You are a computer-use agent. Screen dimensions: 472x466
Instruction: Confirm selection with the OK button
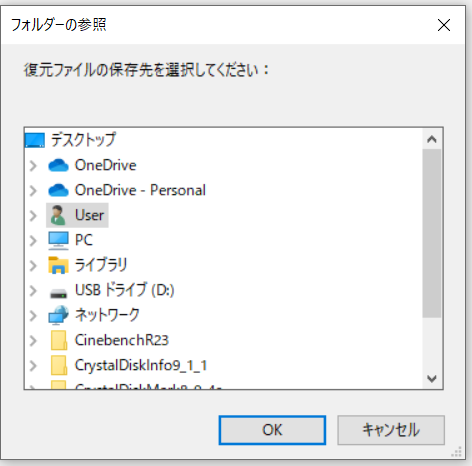click(x=272, y=430)
